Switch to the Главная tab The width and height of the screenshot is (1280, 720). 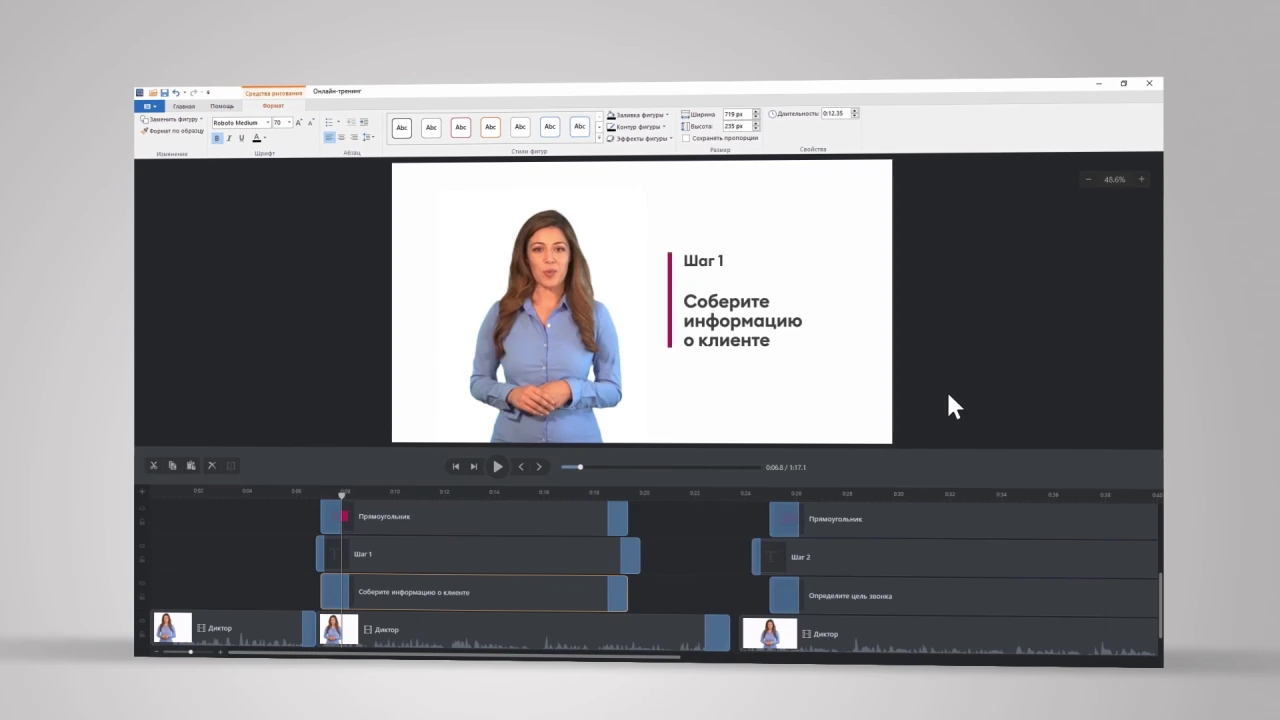184,106
